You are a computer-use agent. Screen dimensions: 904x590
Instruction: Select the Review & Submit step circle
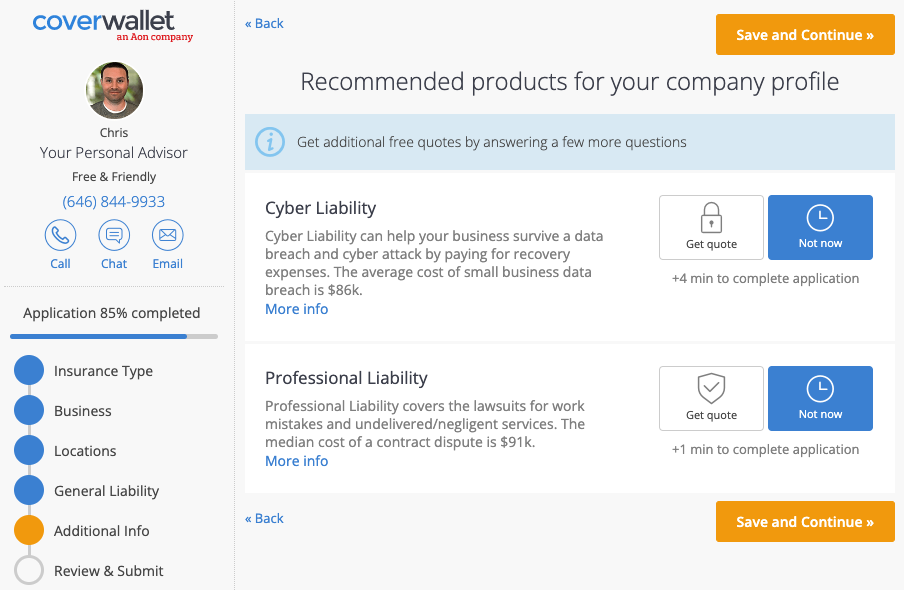(30, 570)
